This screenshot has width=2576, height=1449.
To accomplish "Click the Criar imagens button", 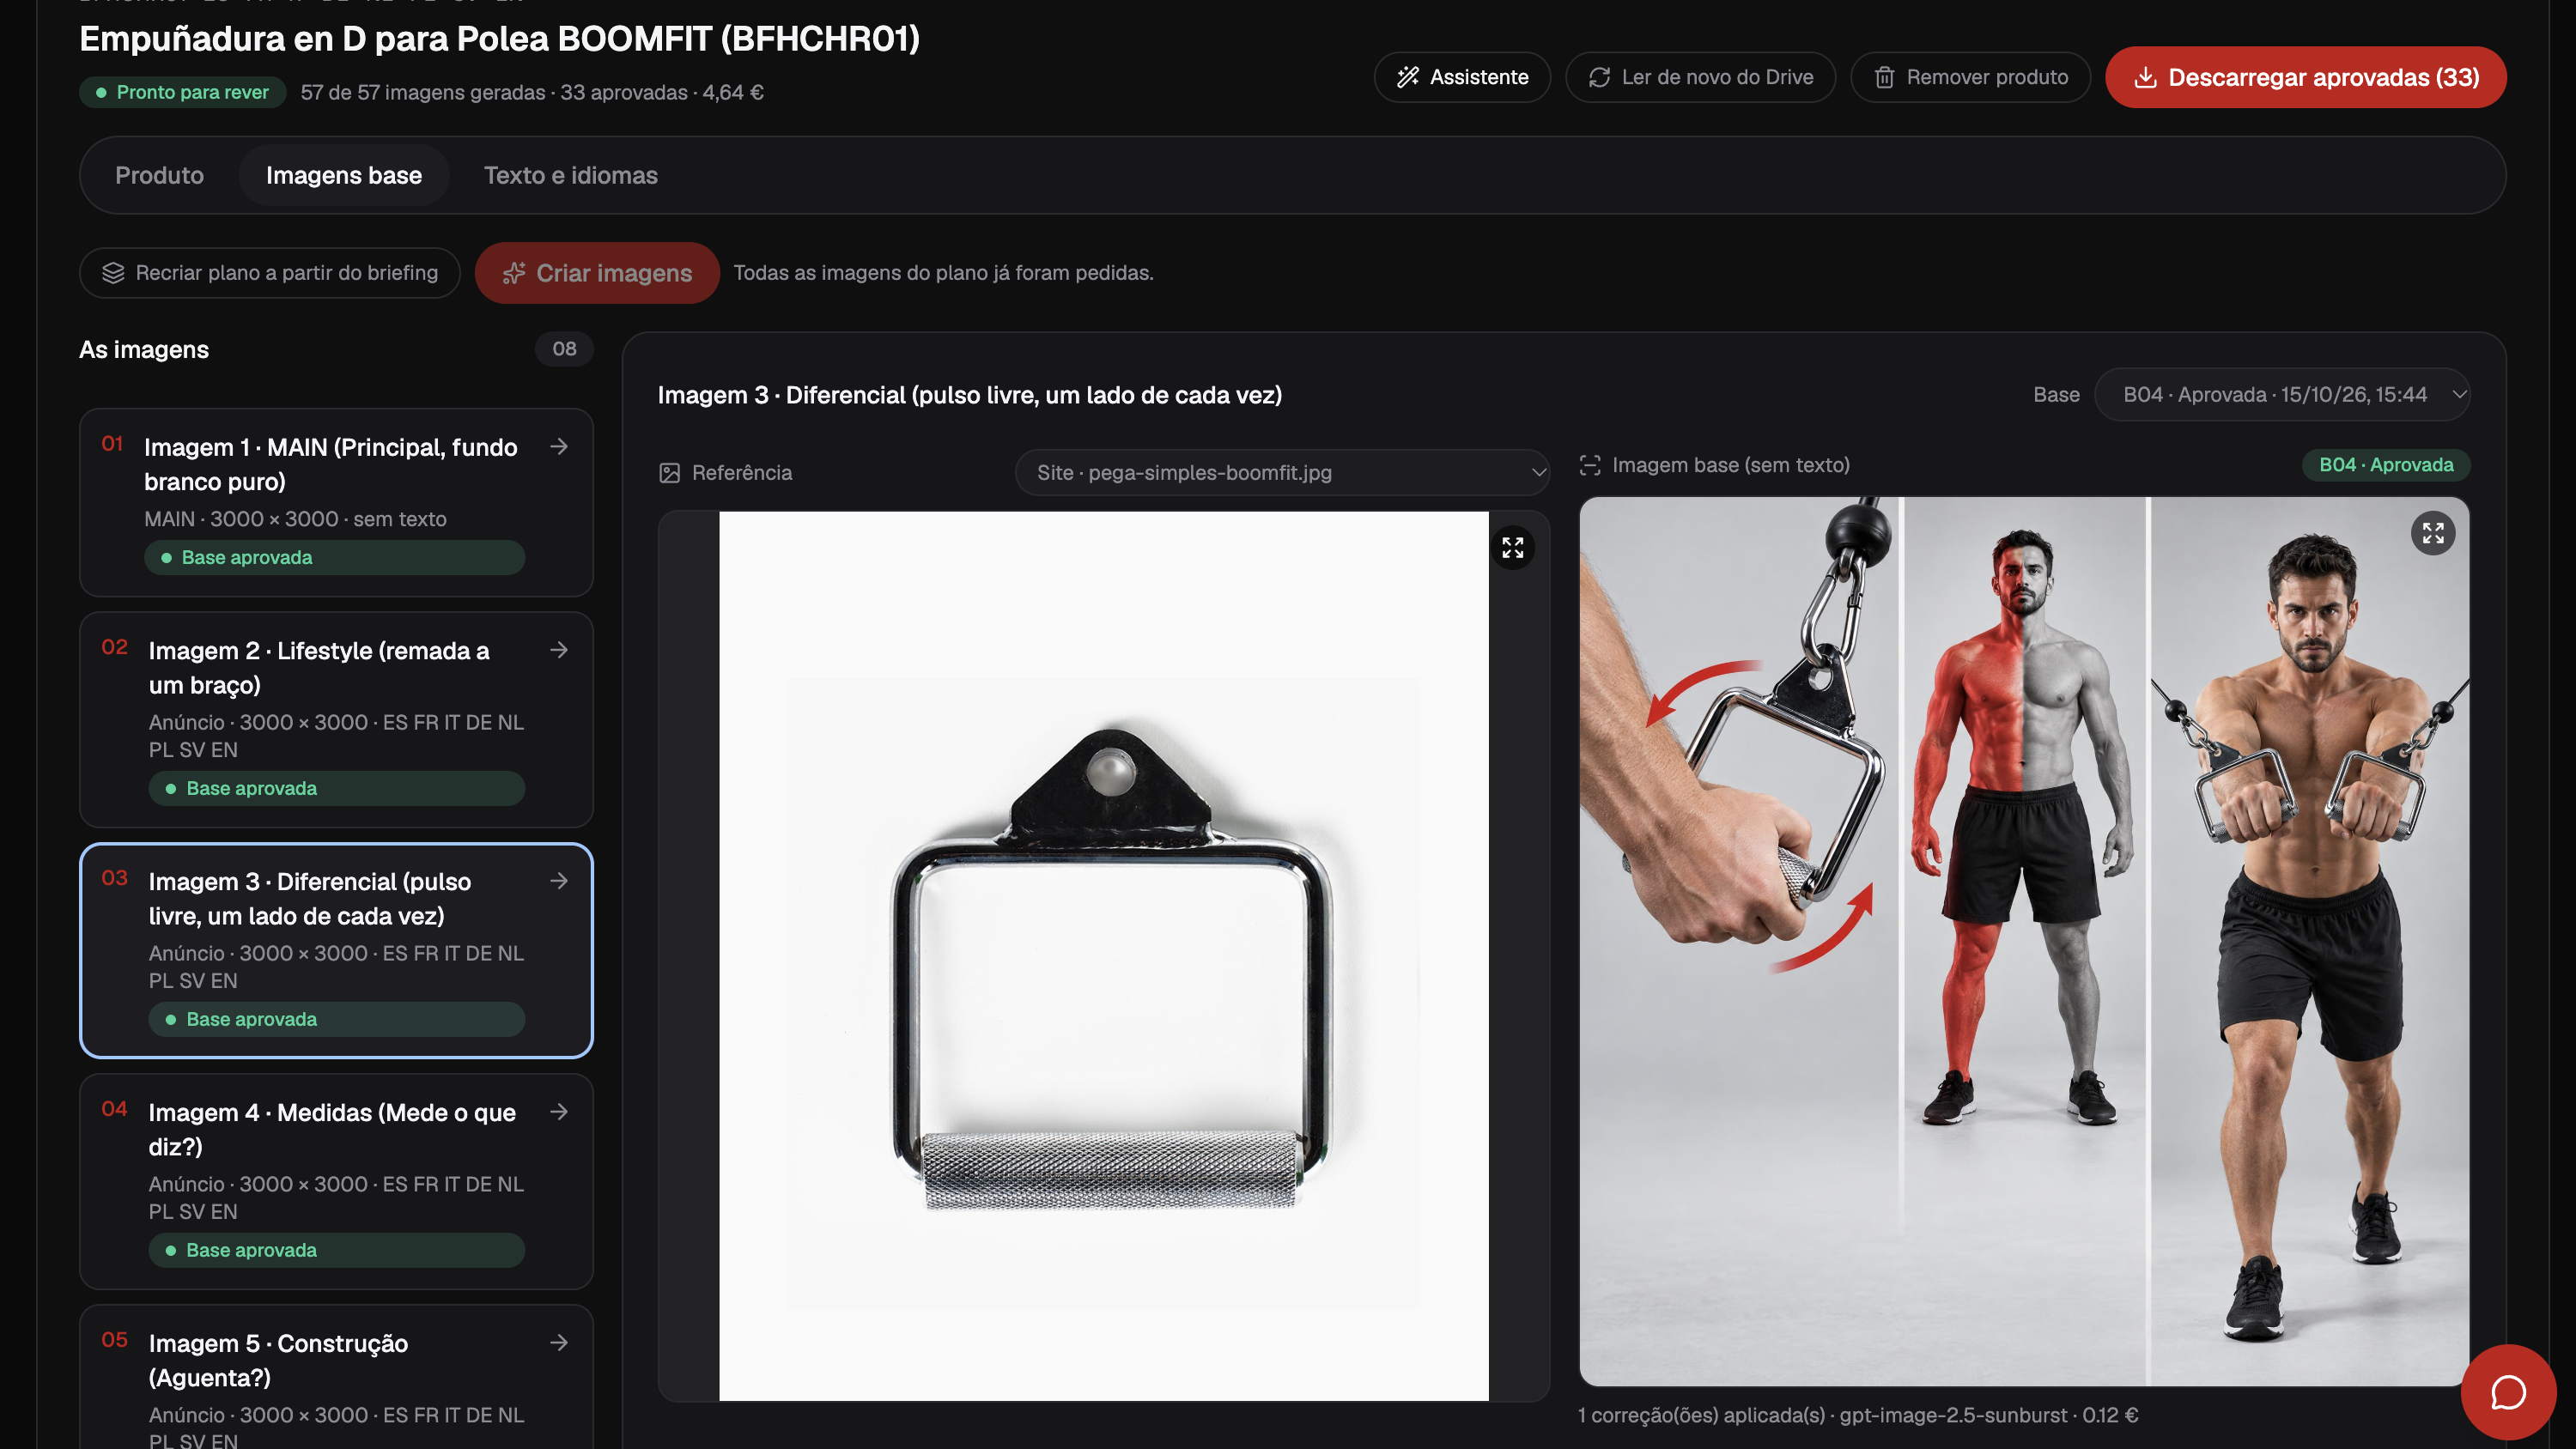I will pos(597,273).
